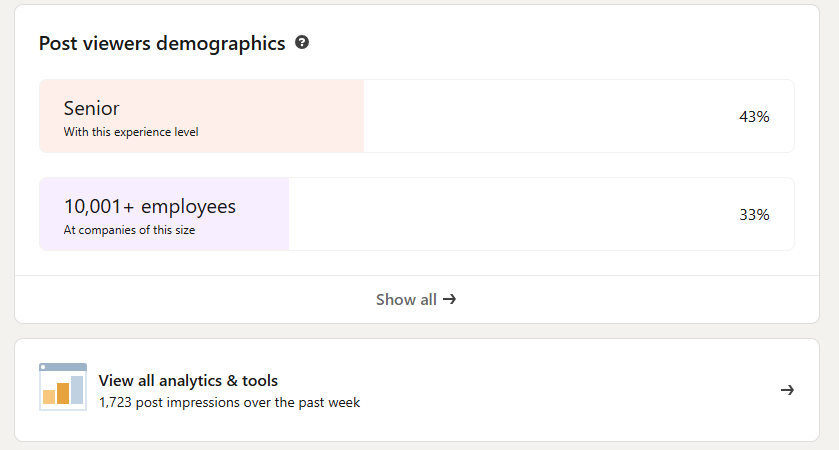The width and height of the screenshot is (839, 450).
Task: Click 'At companies of this size' subtitle
Action: 129,230
